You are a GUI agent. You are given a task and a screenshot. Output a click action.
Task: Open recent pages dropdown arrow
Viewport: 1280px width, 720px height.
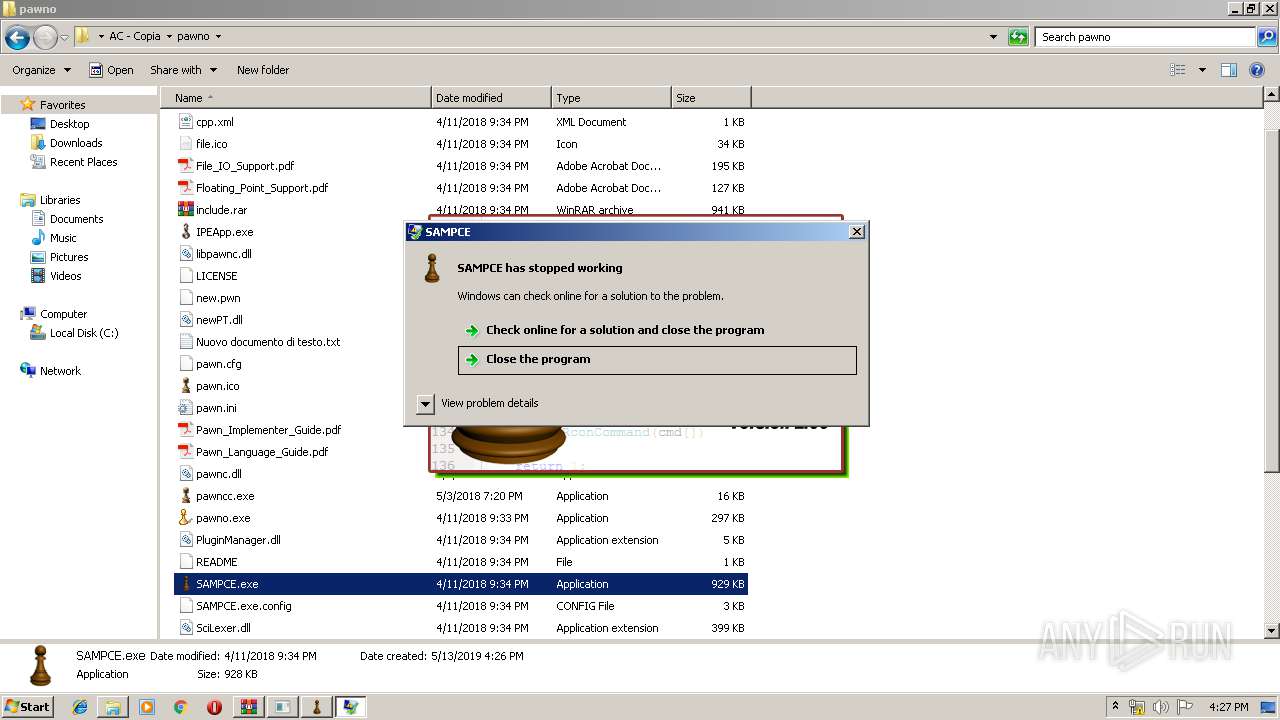[x=64, y=38]
